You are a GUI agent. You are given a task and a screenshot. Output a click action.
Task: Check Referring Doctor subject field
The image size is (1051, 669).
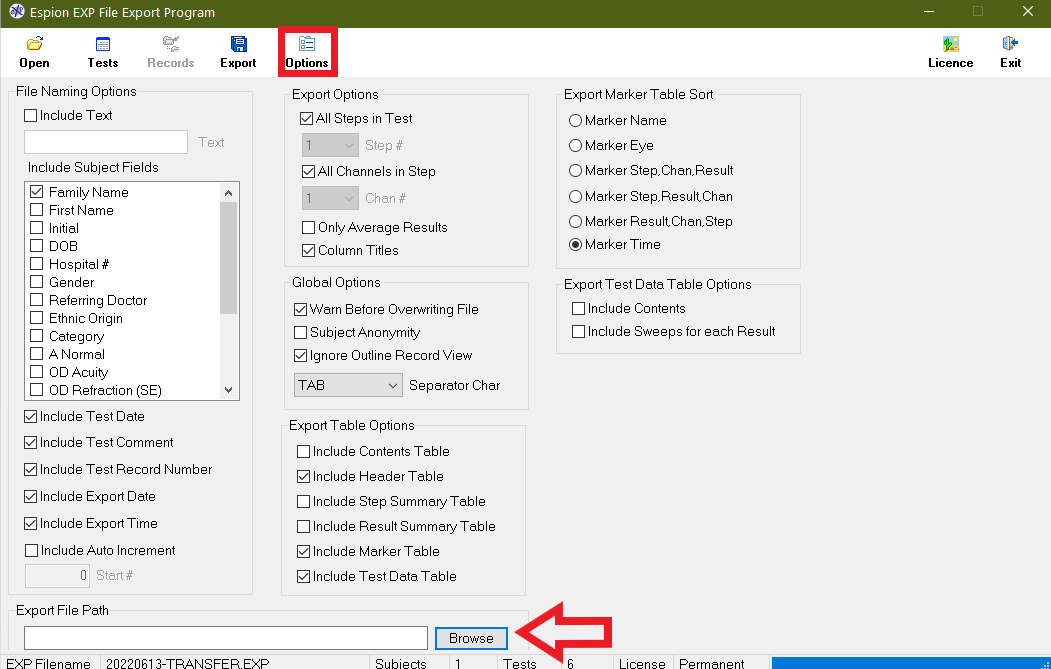[37, 300]
